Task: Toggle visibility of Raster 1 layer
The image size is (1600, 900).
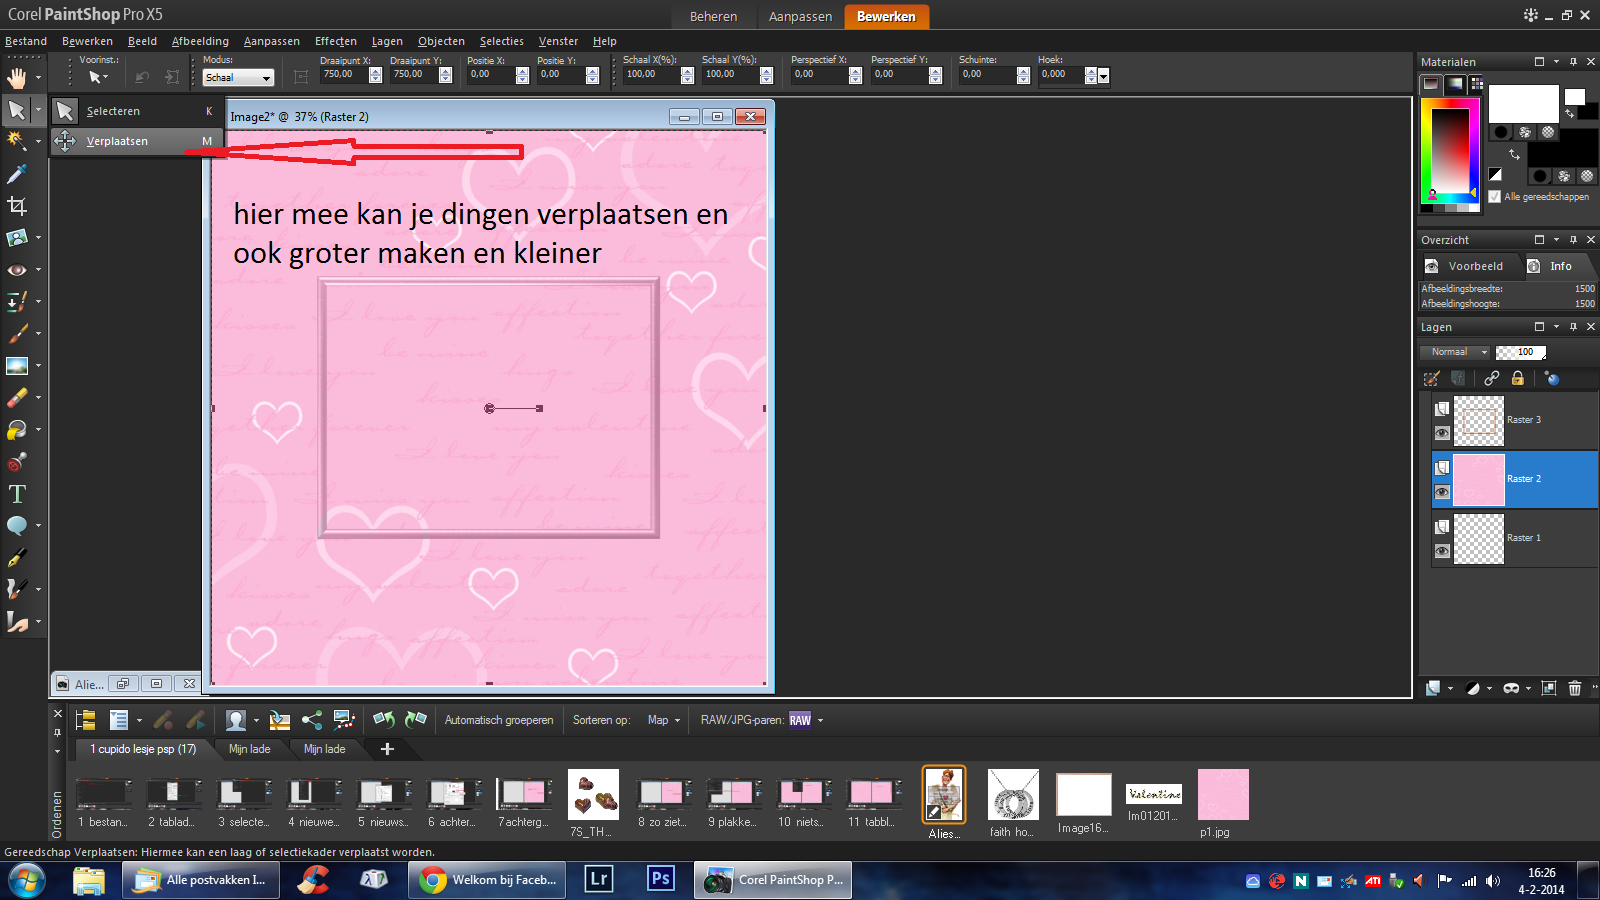Action: pyautogui.click(x=1442, y=551)
